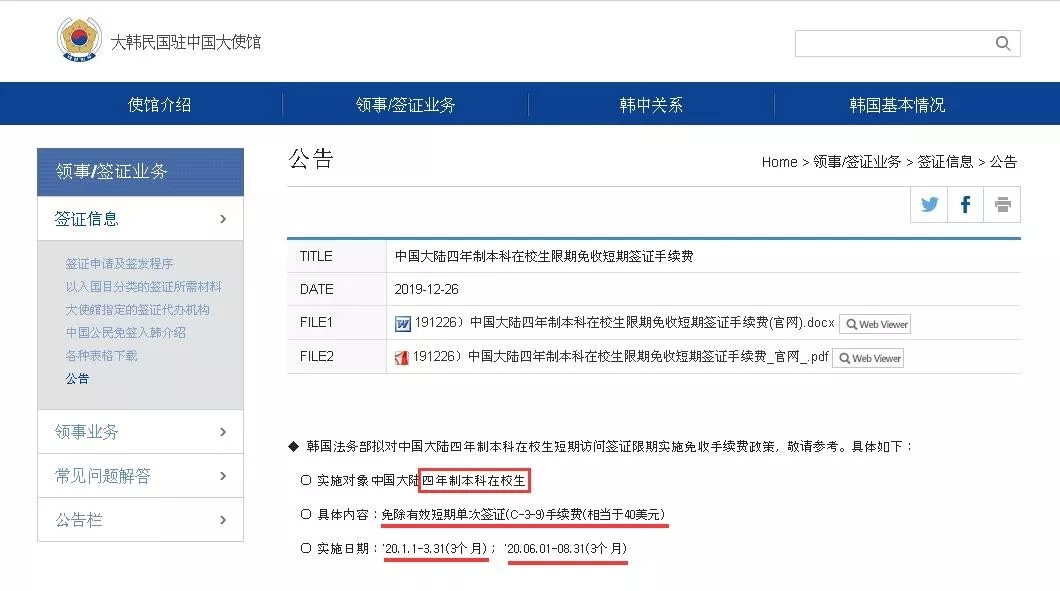This screenshot has width=1060, height=591.
Task: Click the Korean embassy emblem logo
Action: click(79, 40)
